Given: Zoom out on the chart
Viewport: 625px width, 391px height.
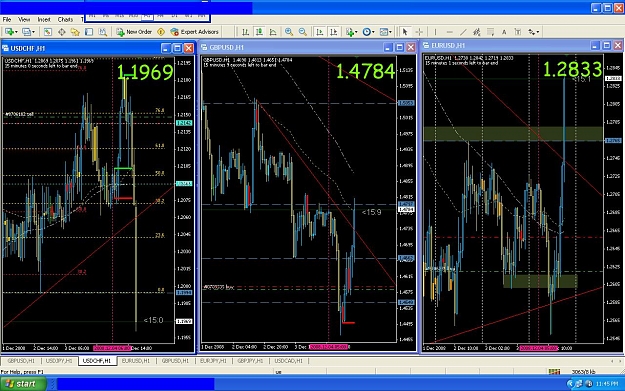Looking at the screenshot, I should coord(303,32).
